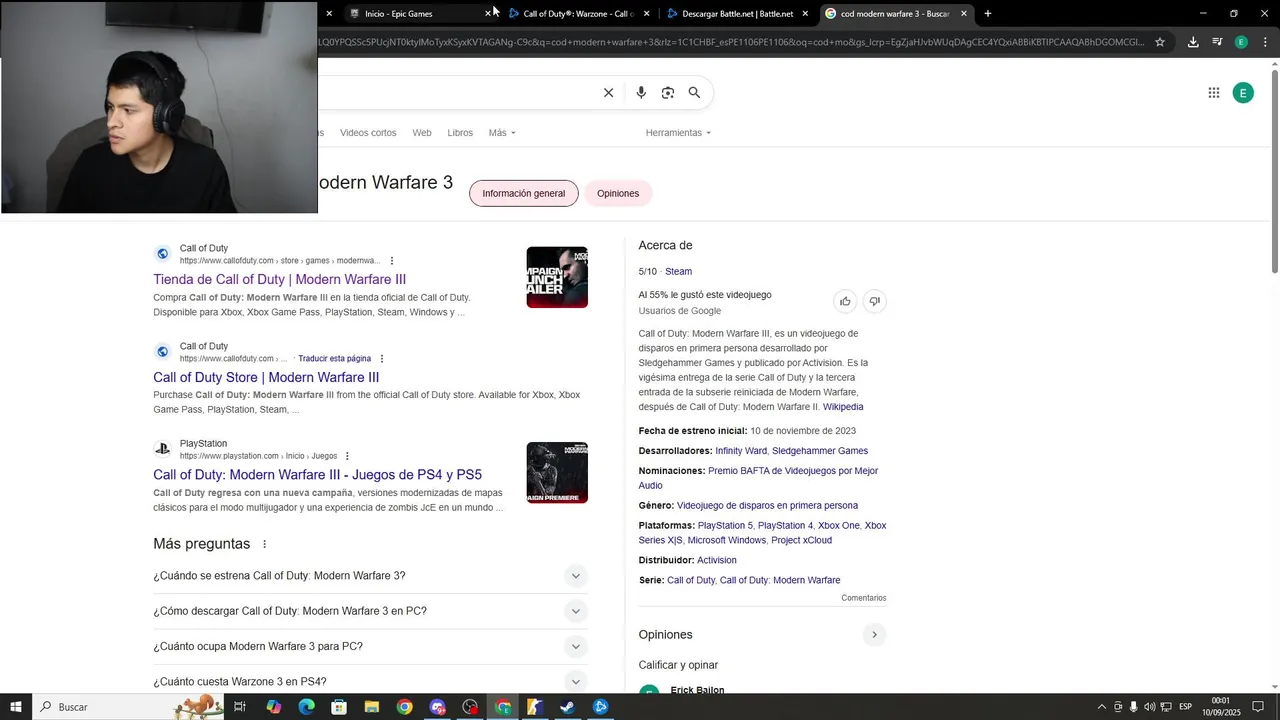Expand Opiniones section arrow
The image size is (1280, 720).
(874, 635)
